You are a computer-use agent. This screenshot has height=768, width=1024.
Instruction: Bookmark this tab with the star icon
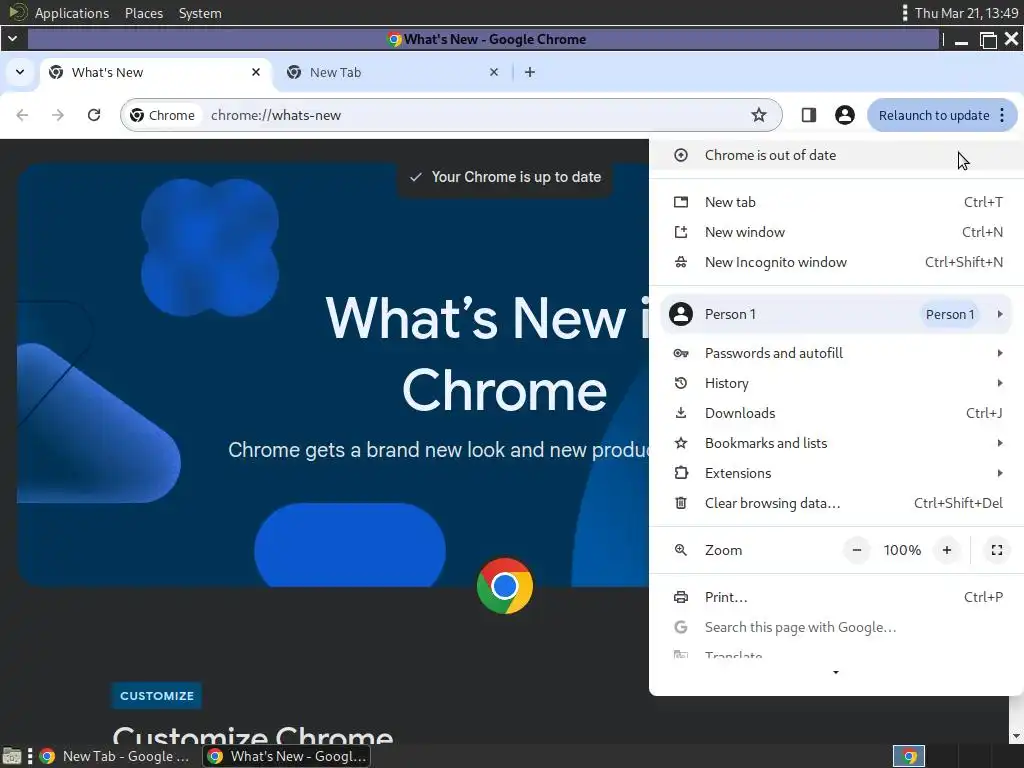click(758, 115)
